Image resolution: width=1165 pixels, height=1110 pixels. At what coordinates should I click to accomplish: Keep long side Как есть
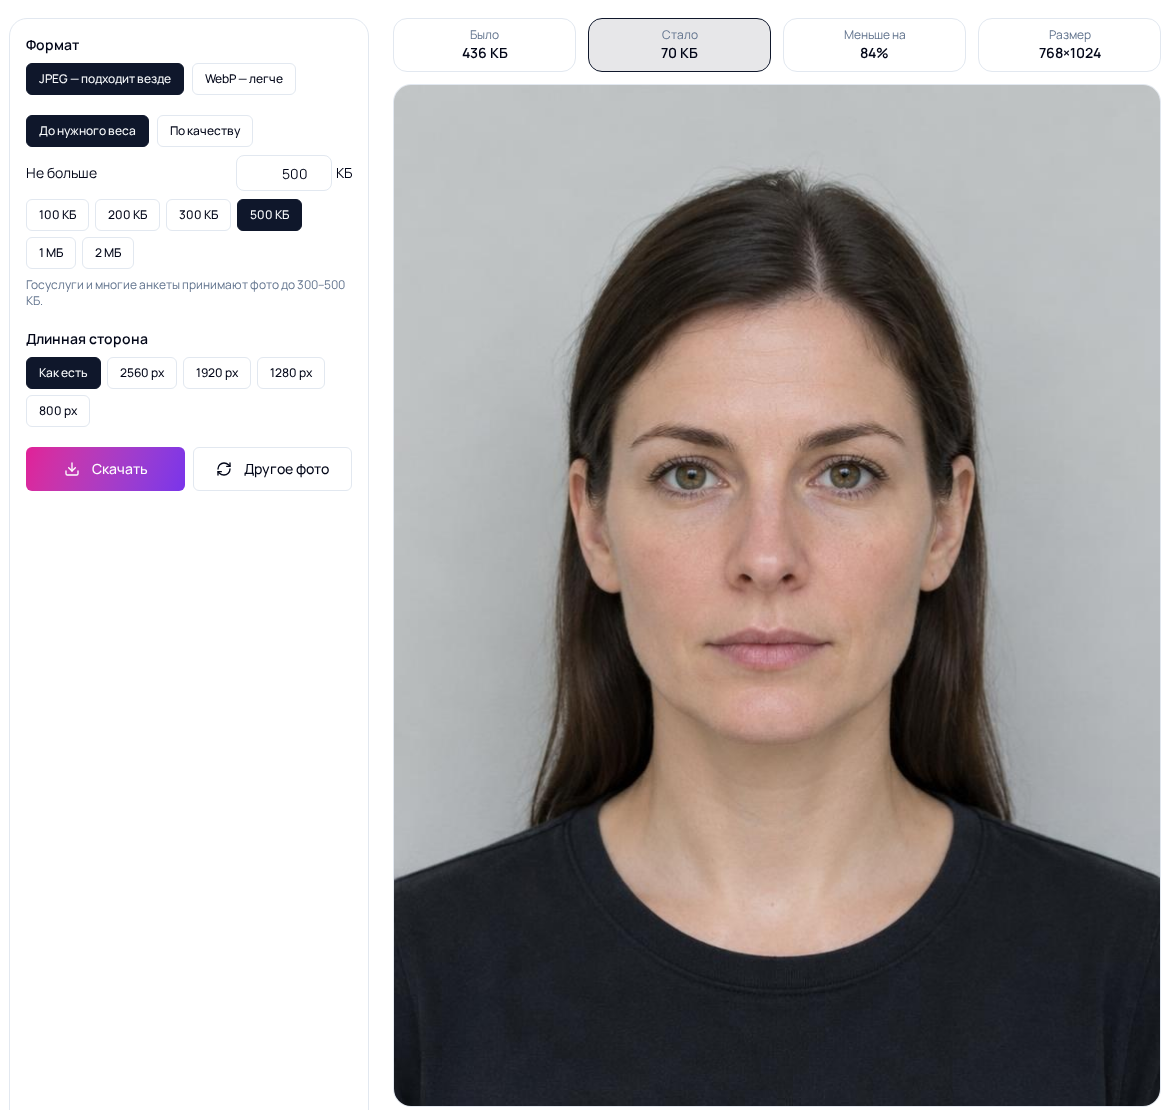pos(63,373)
